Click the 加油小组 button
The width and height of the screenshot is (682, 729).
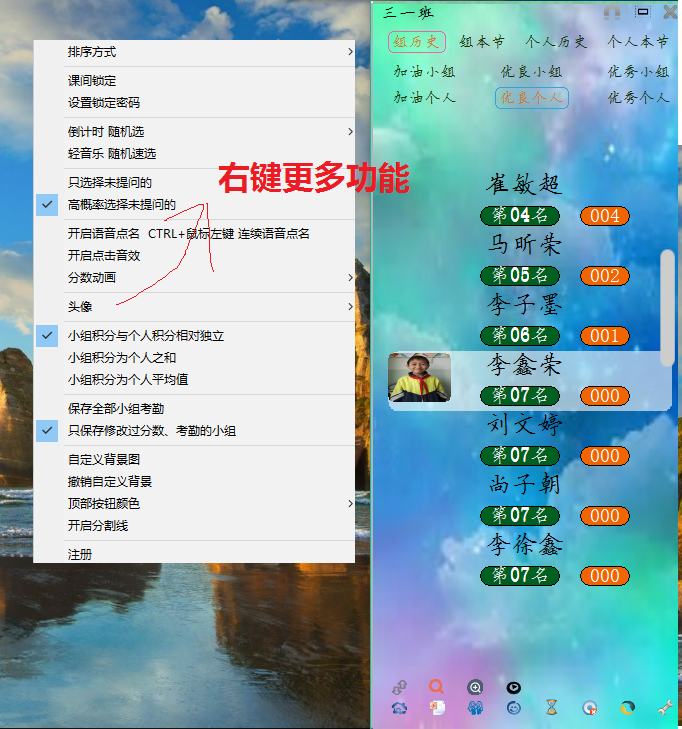point(424,72)
